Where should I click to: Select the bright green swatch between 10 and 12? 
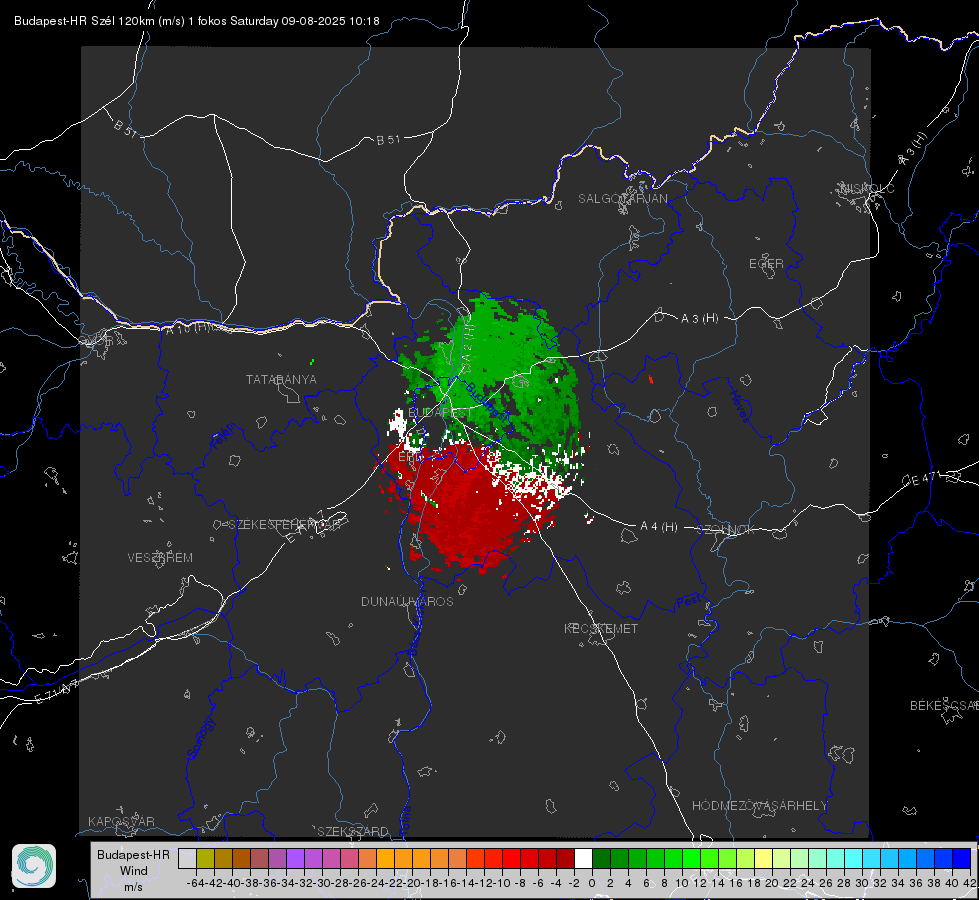(691, 858)
